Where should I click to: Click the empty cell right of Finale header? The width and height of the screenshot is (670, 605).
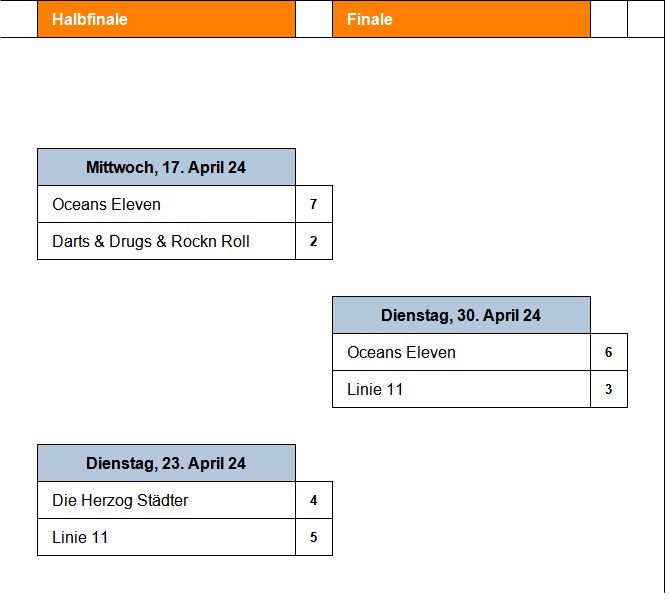609,19
